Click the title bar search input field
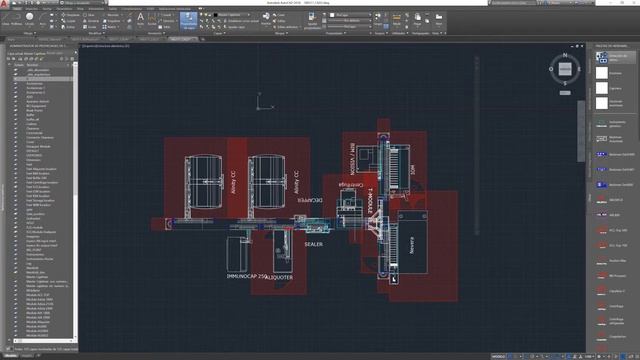This screenshot has width=640, height=360. click(x=513, y=3)
